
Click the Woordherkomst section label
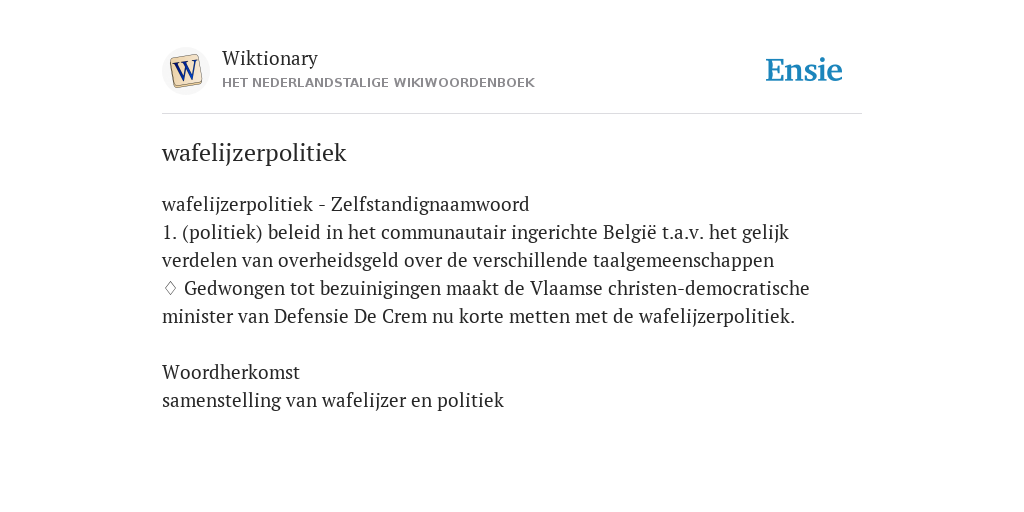[231, 372]
